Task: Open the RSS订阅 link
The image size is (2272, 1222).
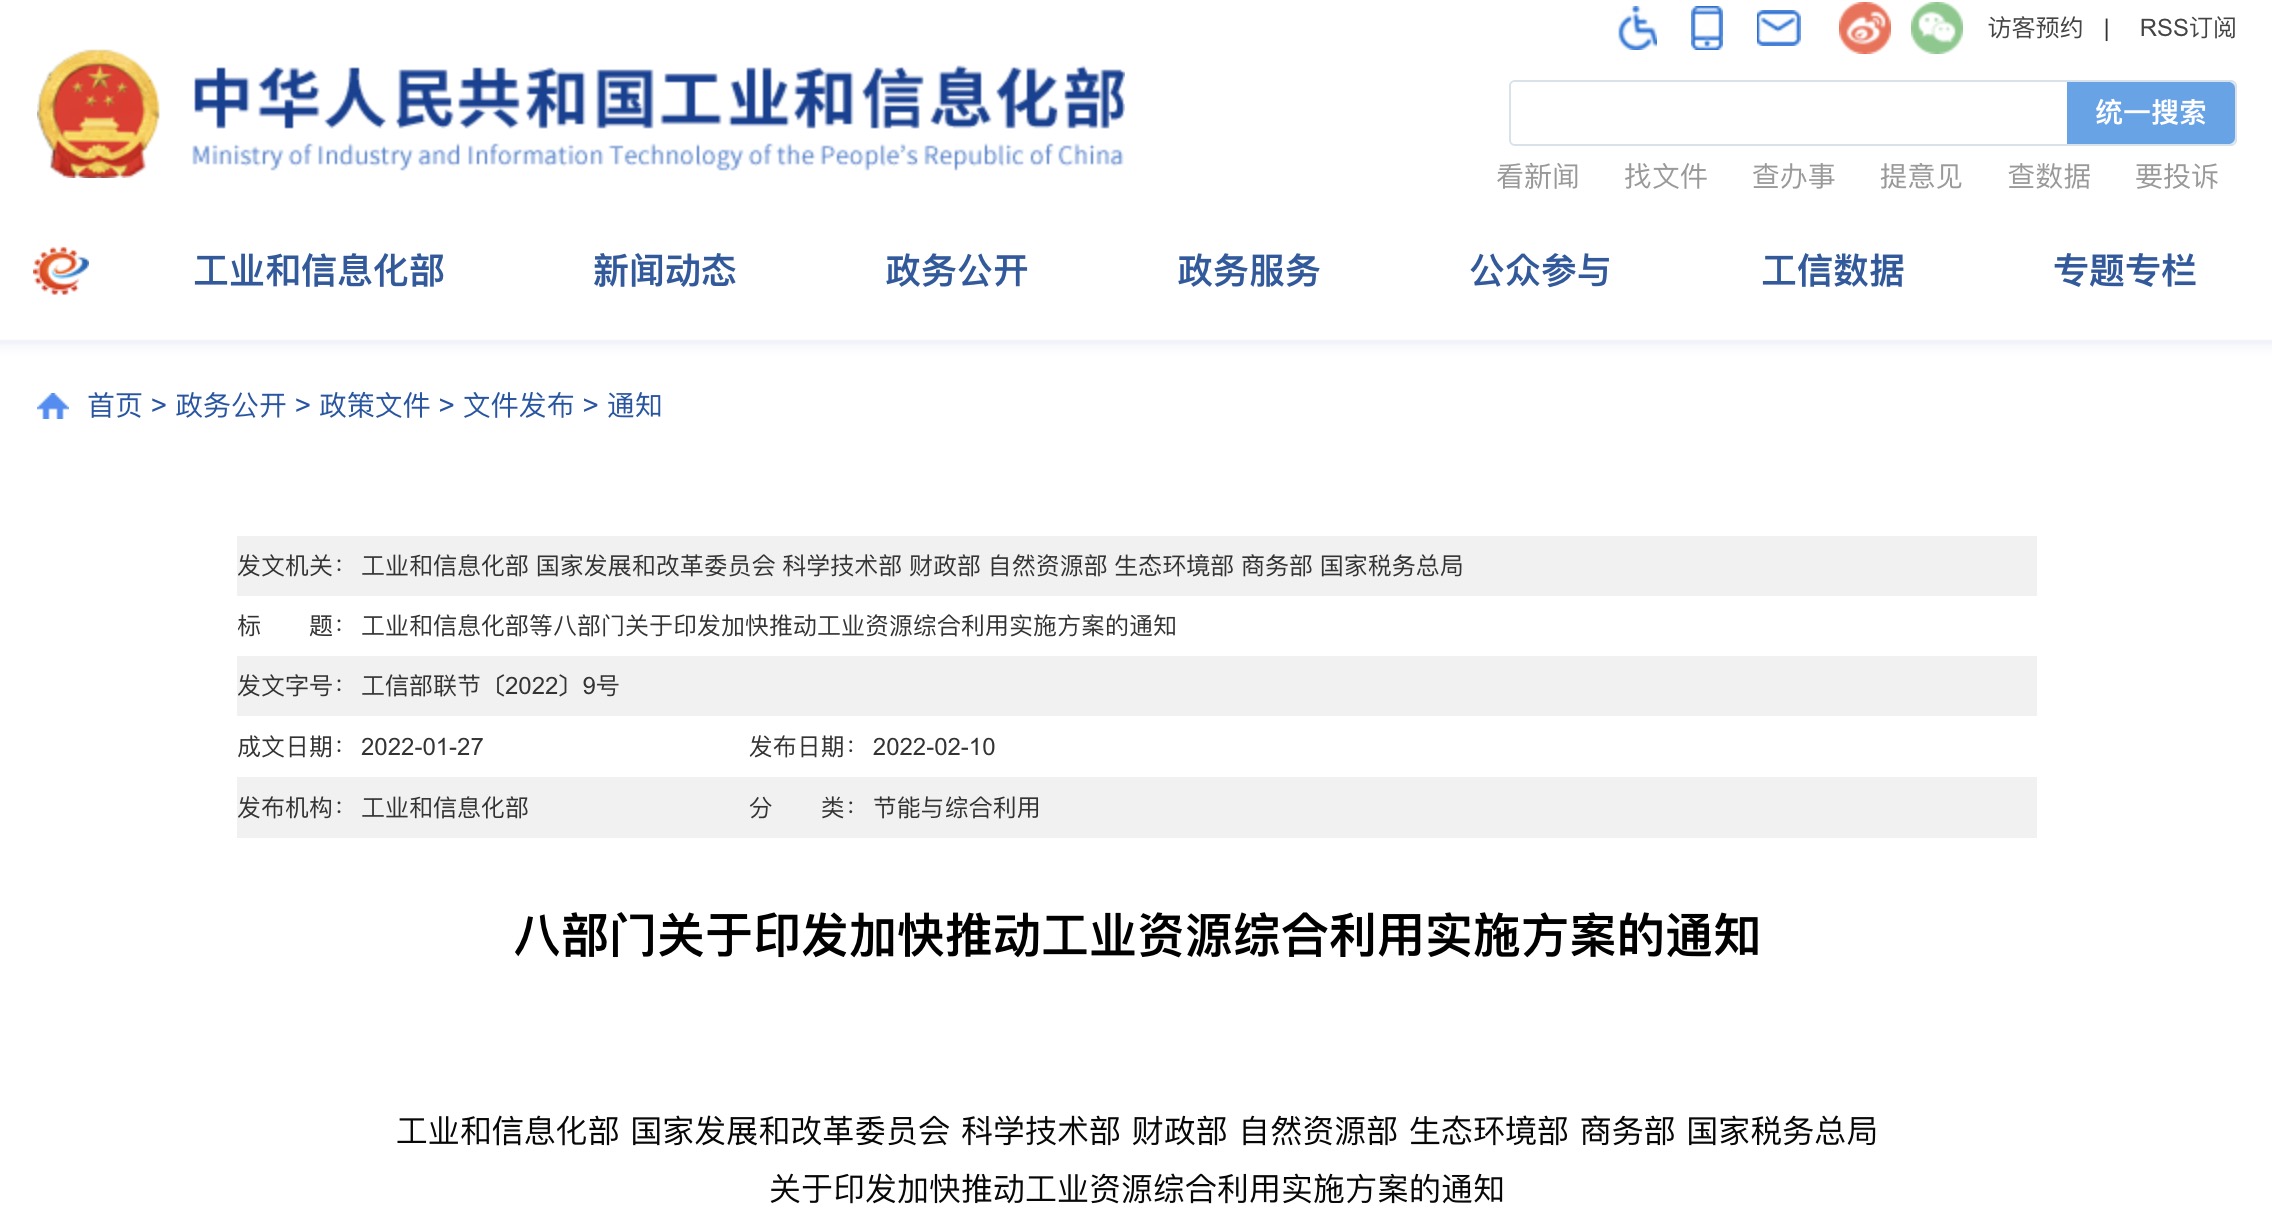Action: click(x=2187, y=28)
